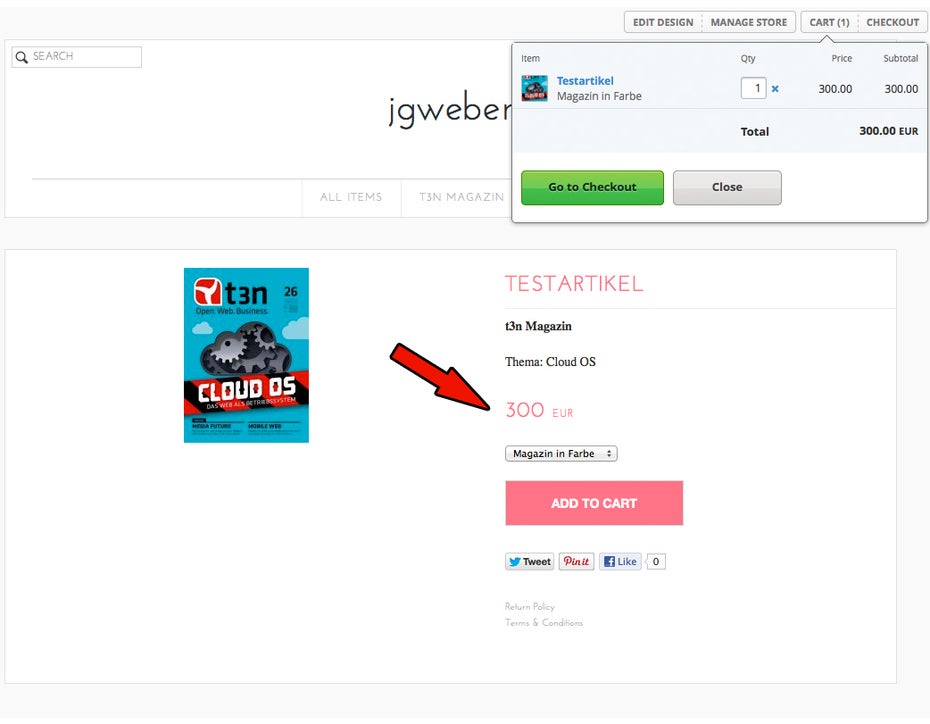930x724 pixels.
Task: Click the Pinterest Pin it button
Action: click(576, 562)
